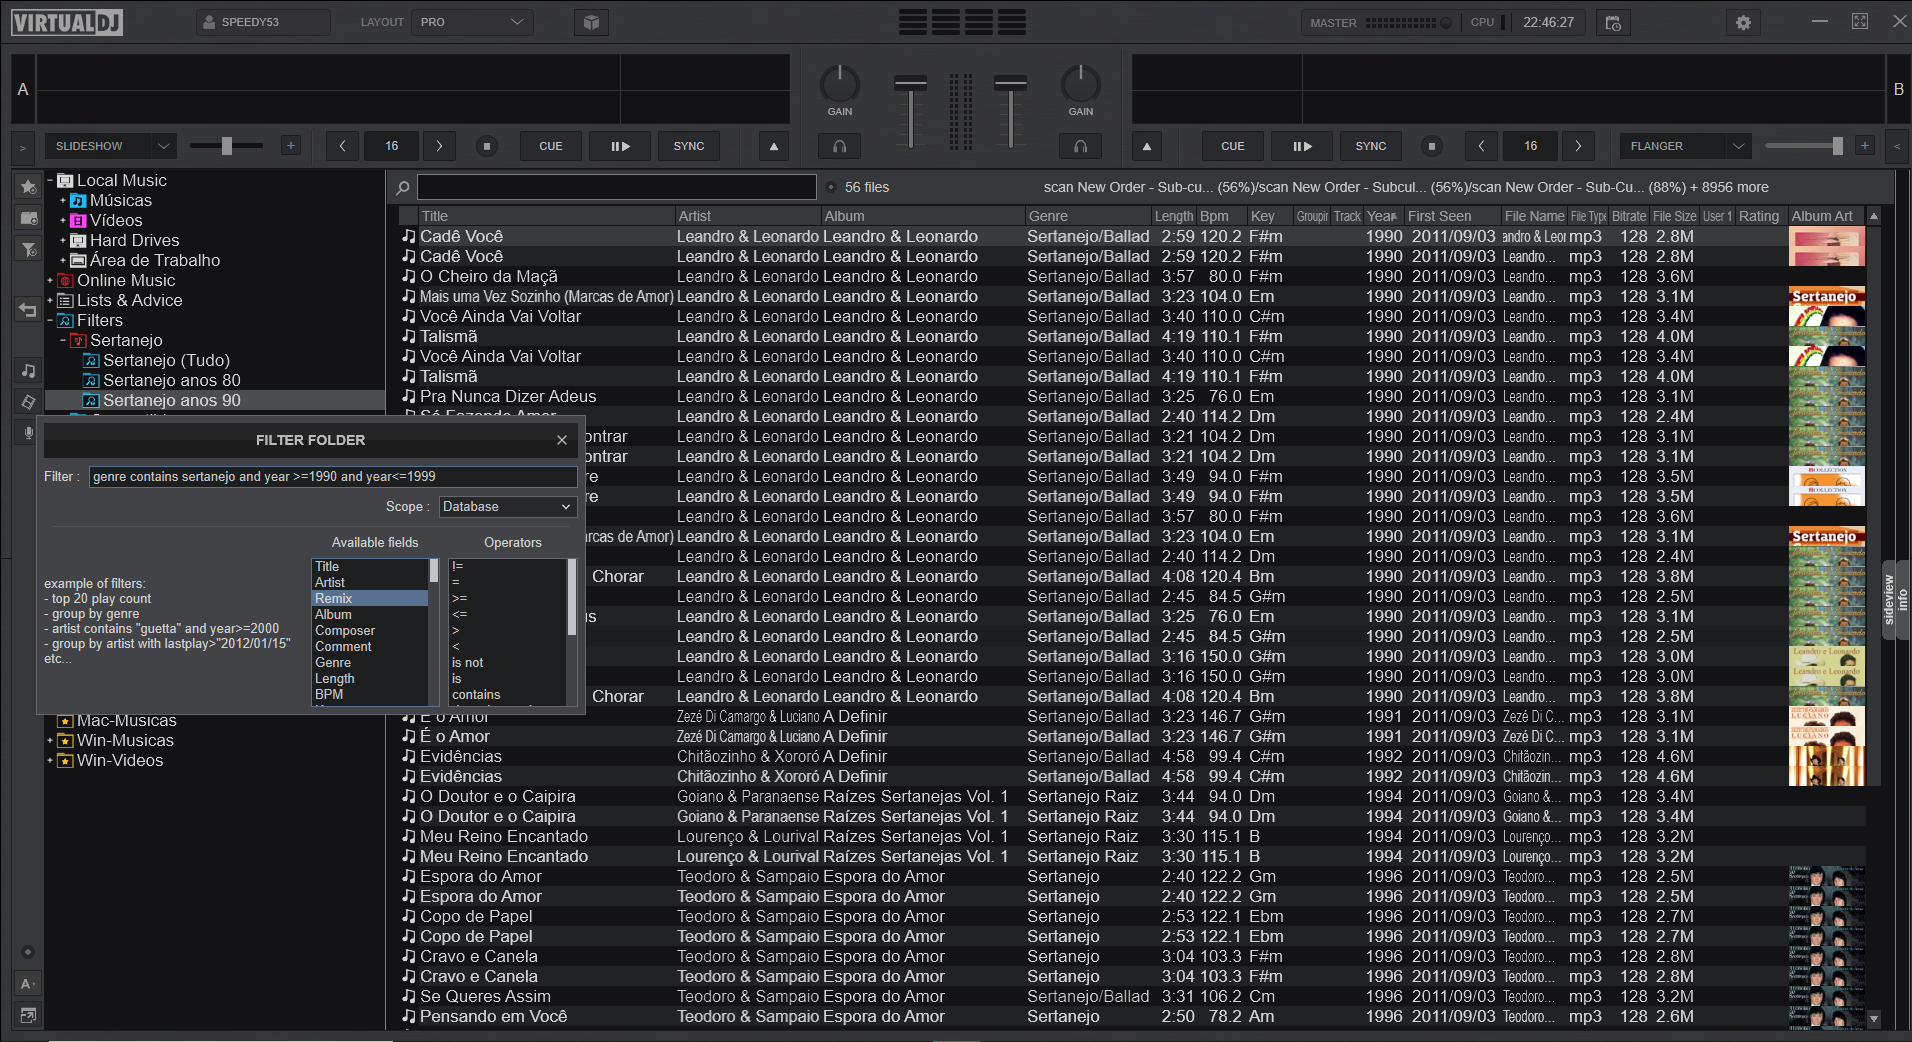This screenshot has height=1042, width=1912.
Task: Add a favorite folder with the star icon
Action: (x=28, y=186)
